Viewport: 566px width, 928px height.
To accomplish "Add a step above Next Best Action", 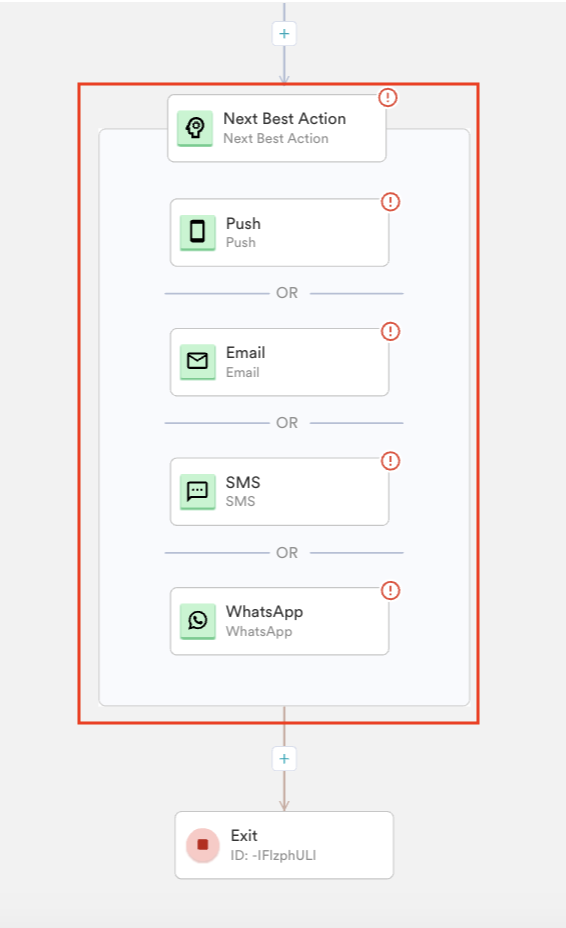I will [284, 34].
